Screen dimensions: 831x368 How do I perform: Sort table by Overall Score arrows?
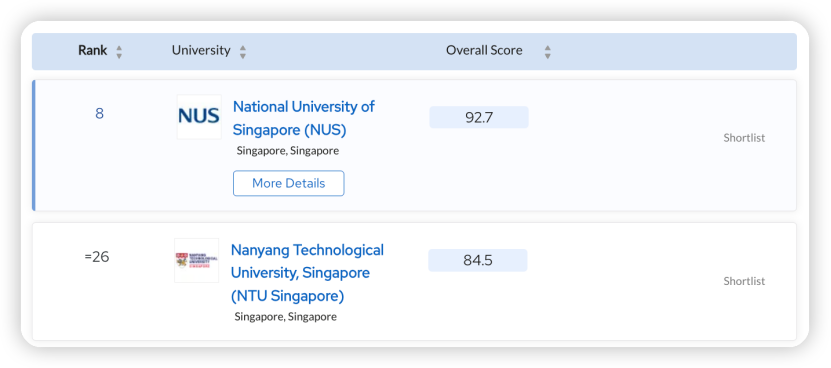click(547, 52)
